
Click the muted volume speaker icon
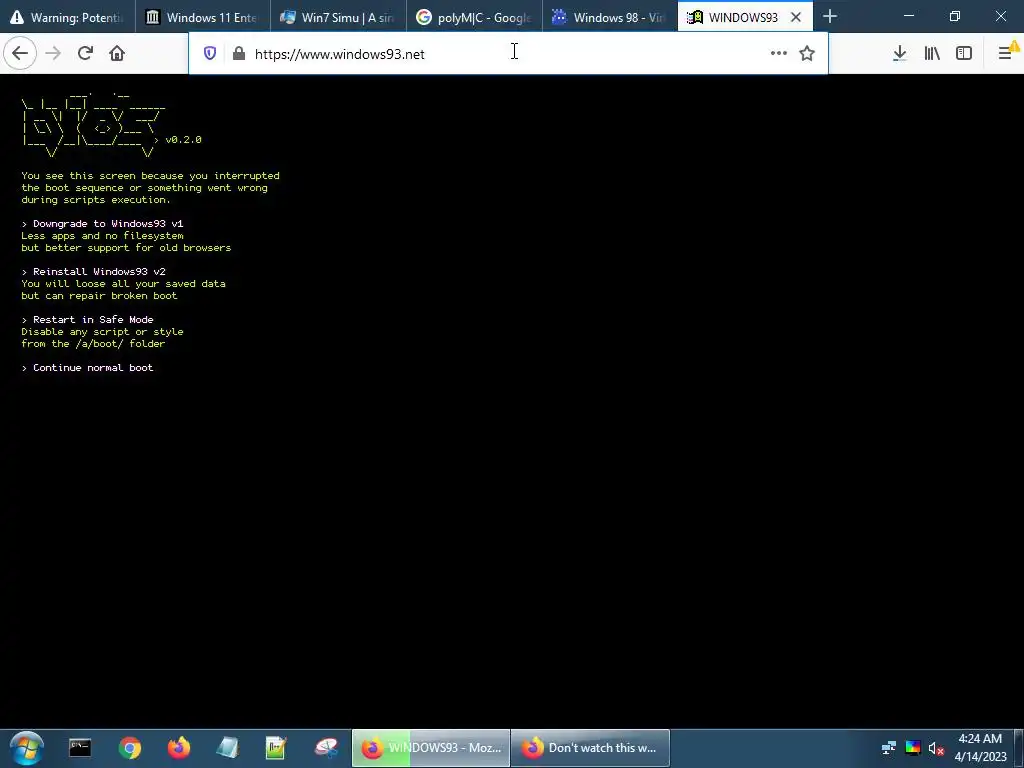tap(936, 748)
